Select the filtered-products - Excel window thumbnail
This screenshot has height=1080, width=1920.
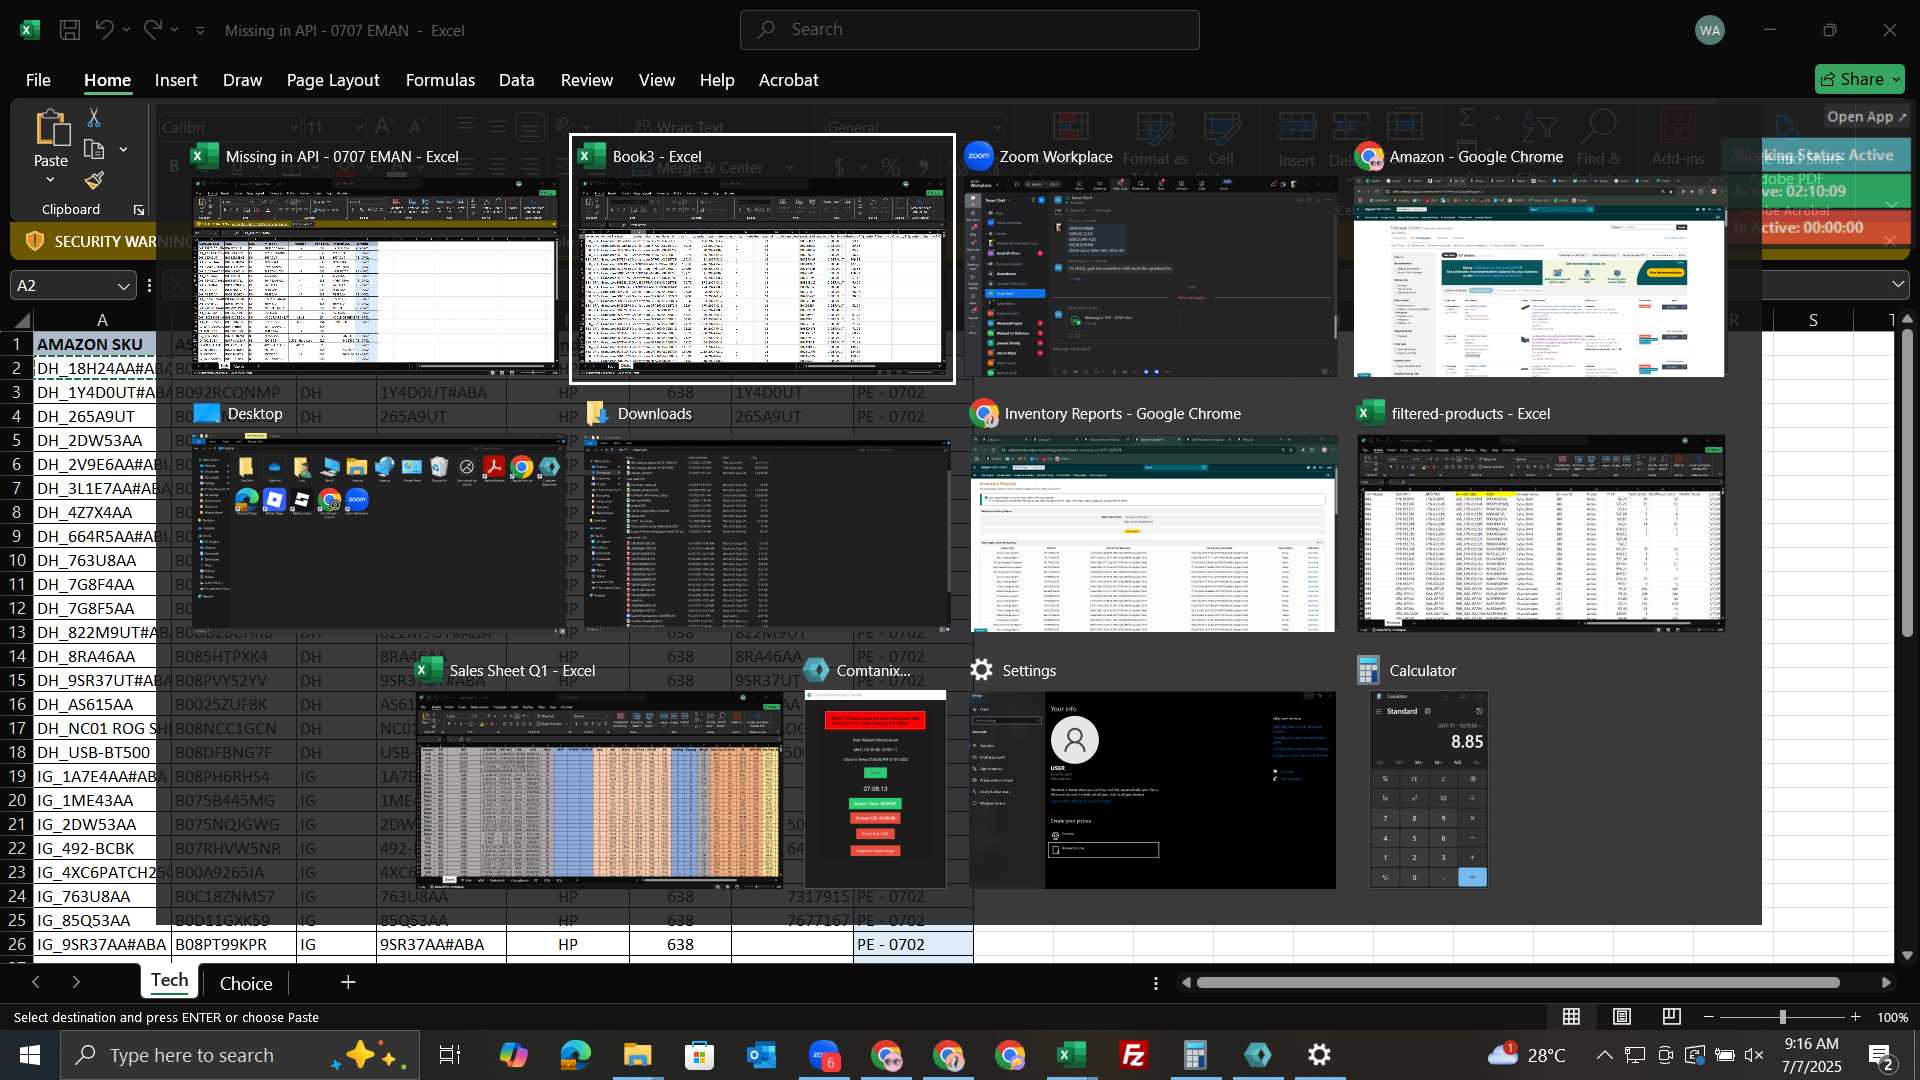coord(1541,518)
